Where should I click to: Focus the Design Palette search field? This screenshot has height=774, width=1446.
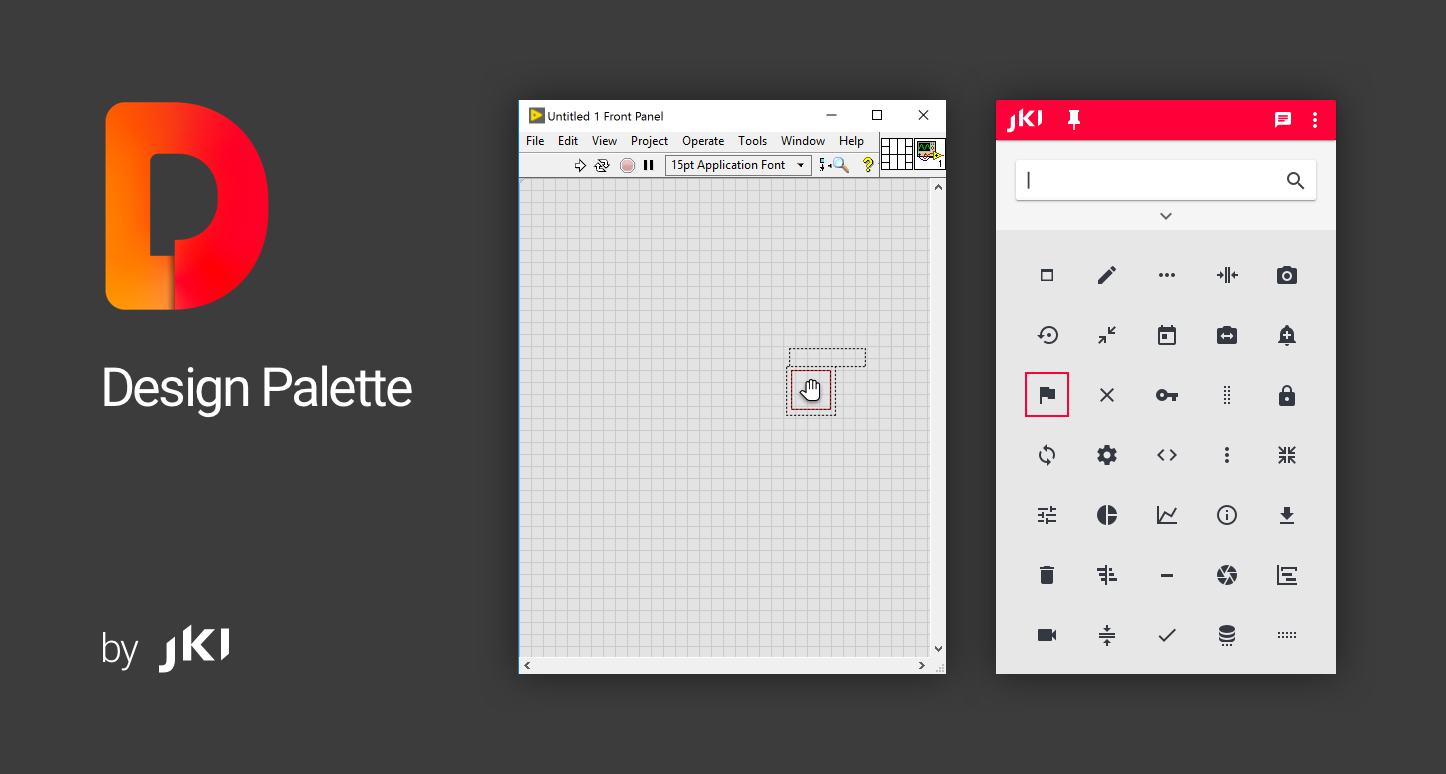coord(1166,180)
